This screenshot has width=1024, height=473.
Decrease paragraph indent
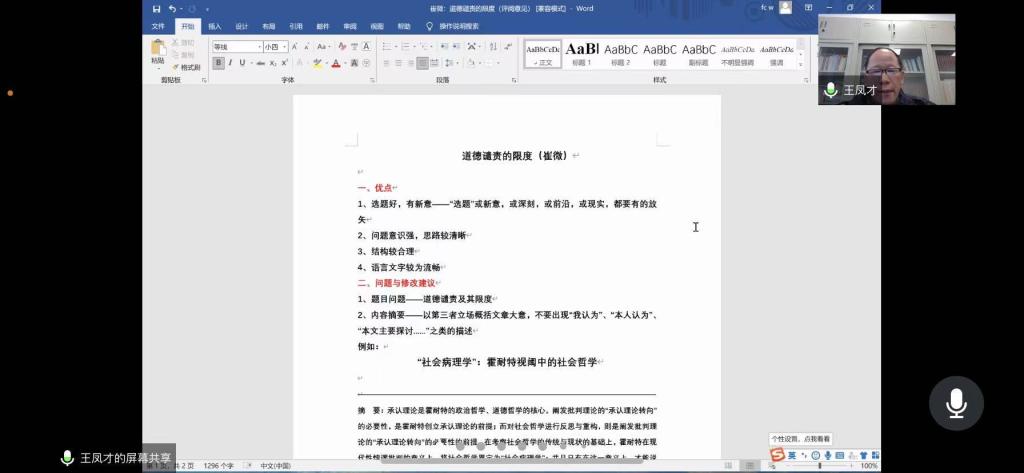[x=444, y=46]
